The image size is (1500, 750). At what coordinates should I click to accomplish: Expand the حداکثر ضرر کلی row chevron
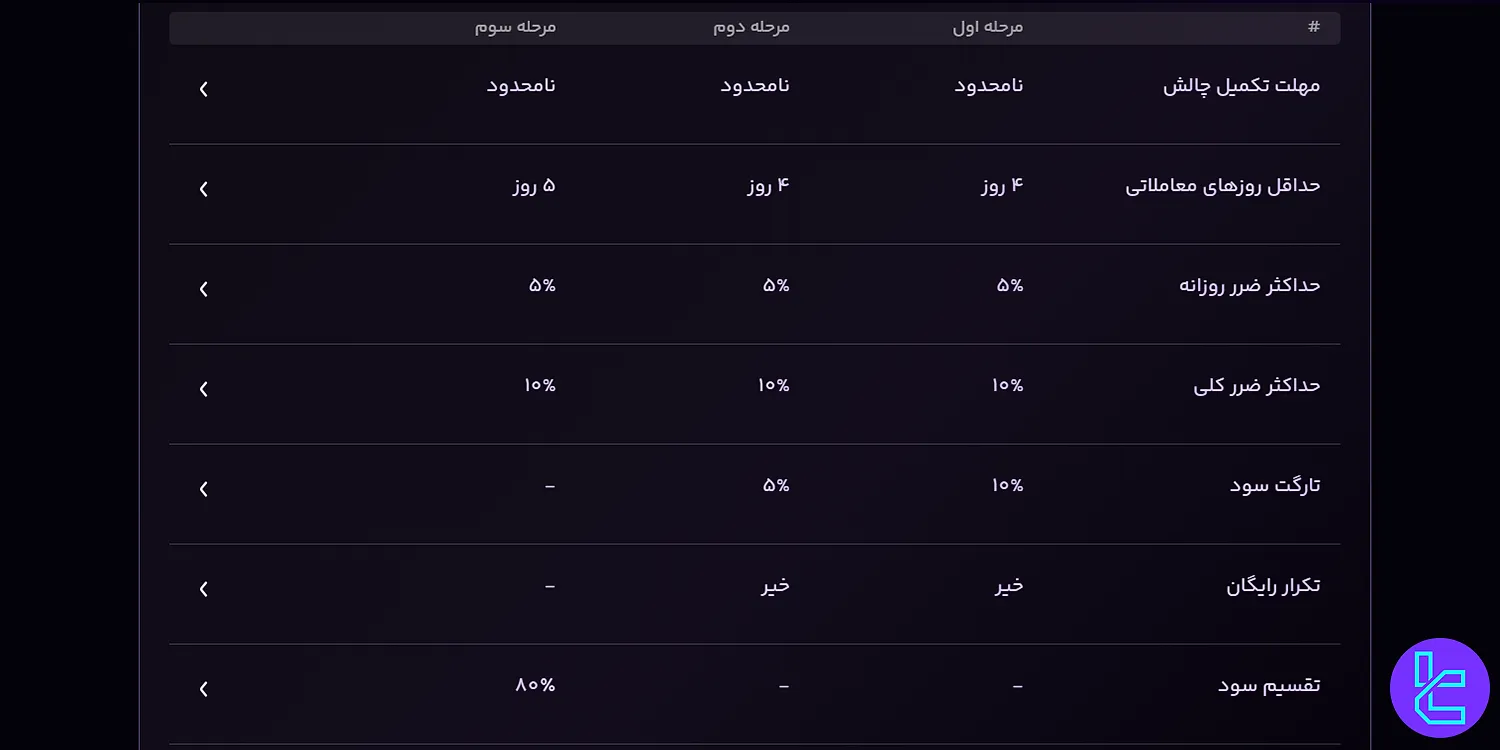coord(203,388)
